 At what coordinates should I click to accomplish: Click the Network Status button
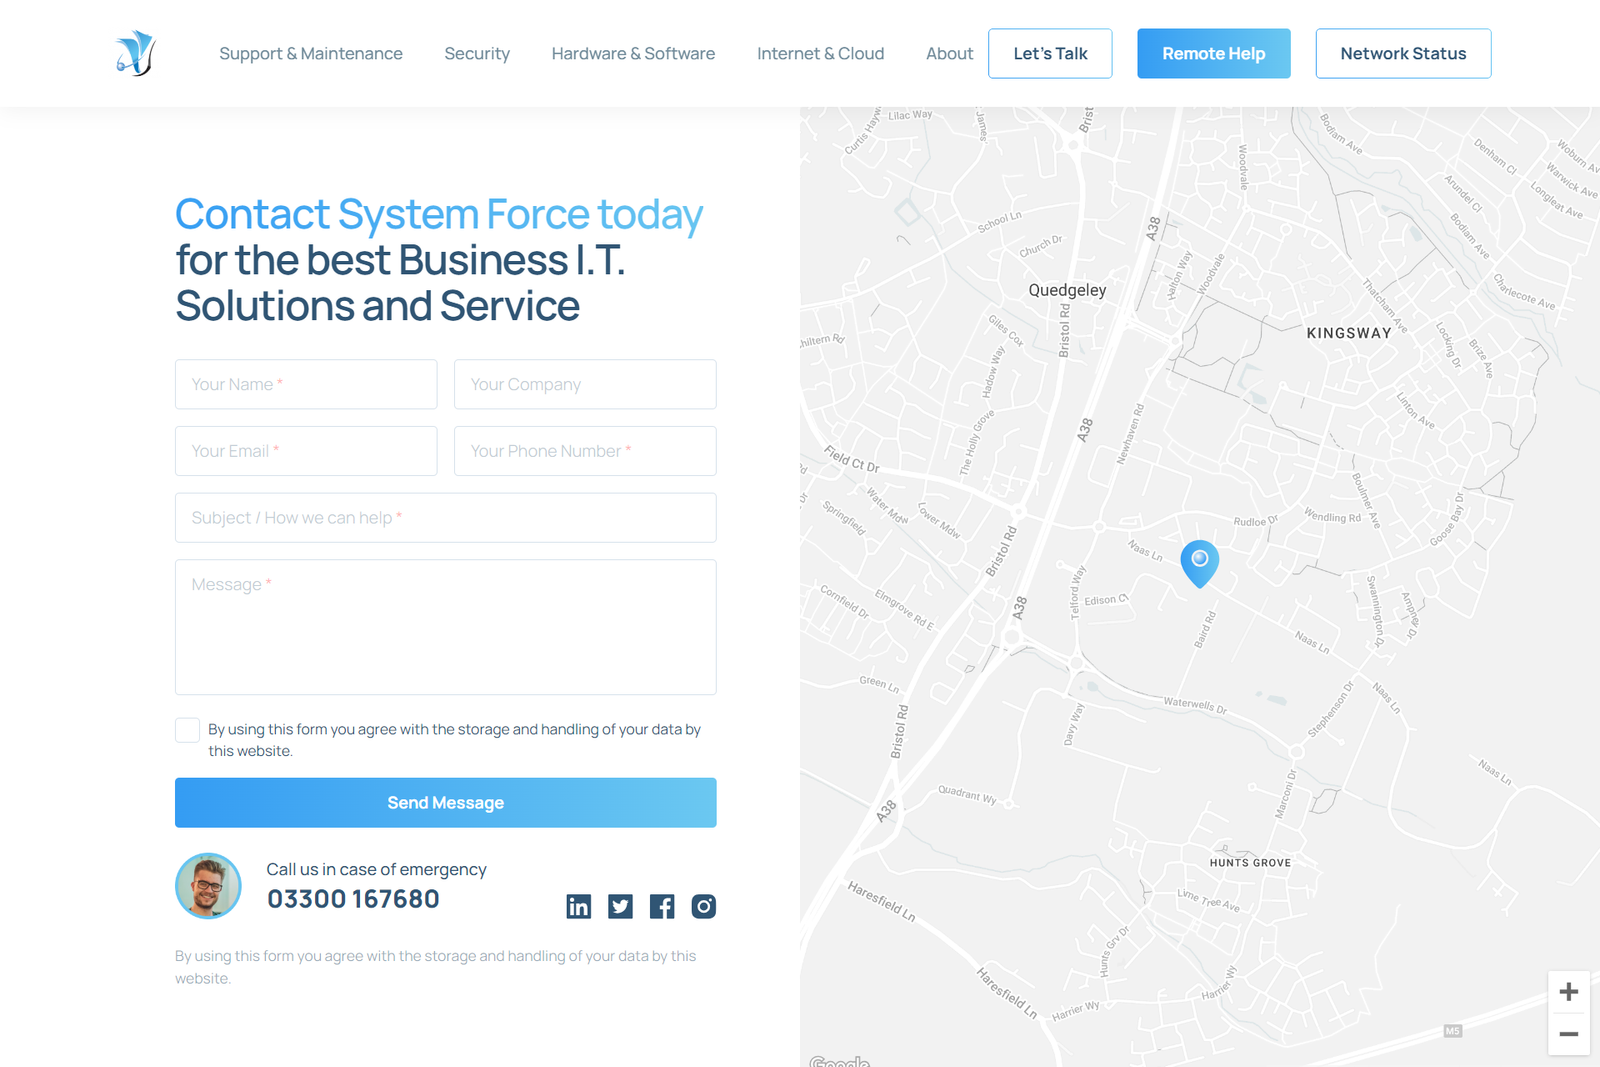[x=1403, y=53]
